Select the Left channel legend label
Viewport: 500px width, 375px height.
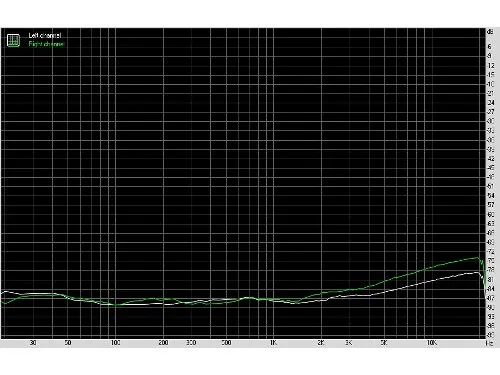(45, 35)
